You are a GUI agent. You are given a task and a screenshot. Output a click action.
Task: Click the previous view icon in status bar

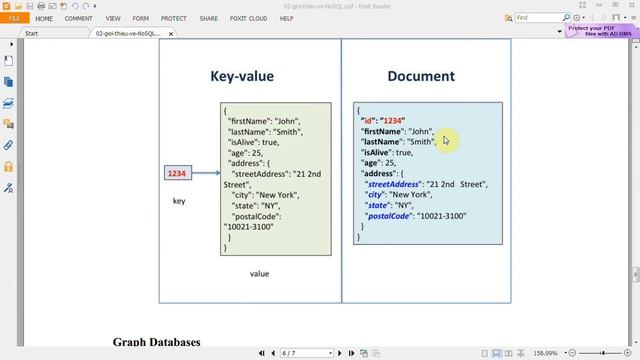click(x=364, y=353)
